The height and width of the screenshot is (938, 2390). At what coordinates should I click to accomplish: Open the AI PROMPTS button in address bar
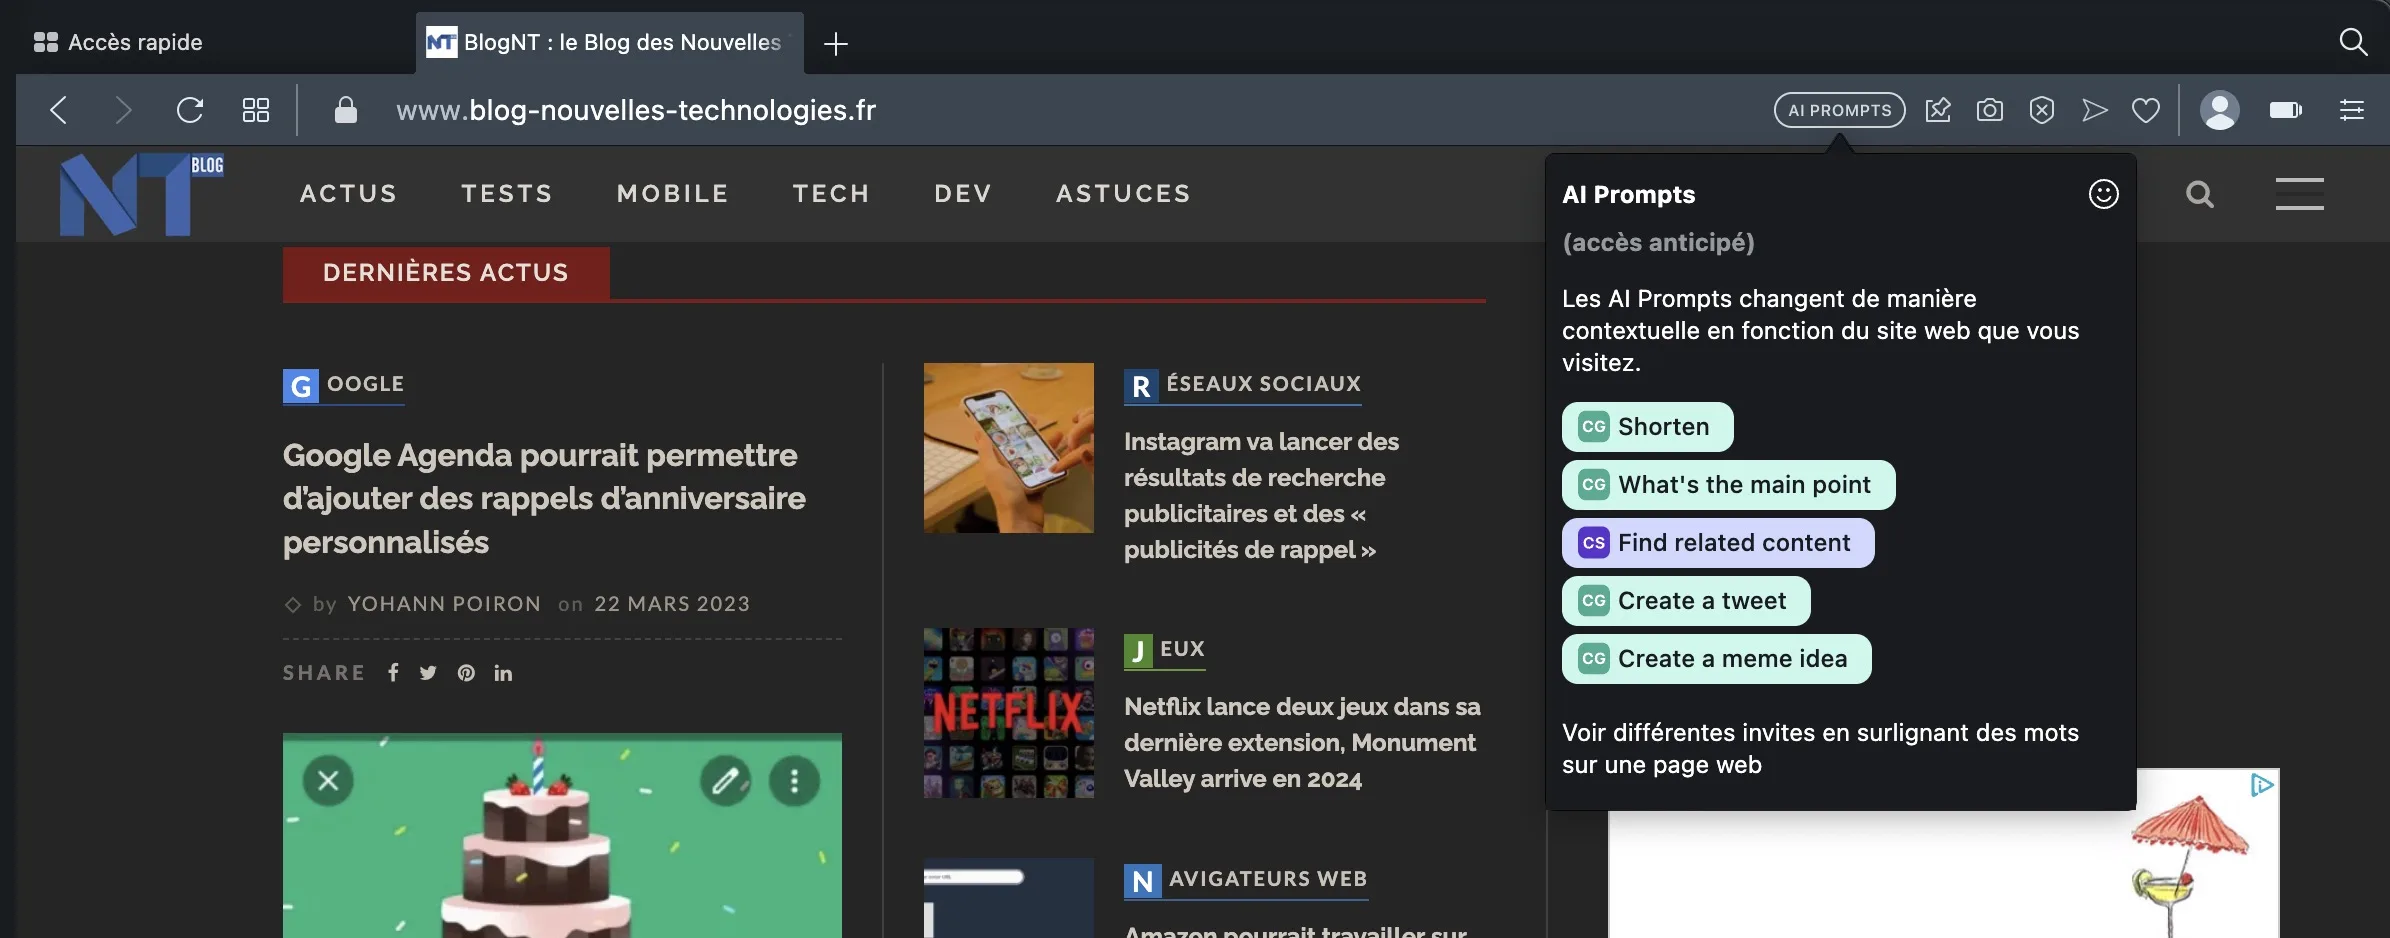coord(1840,110)
